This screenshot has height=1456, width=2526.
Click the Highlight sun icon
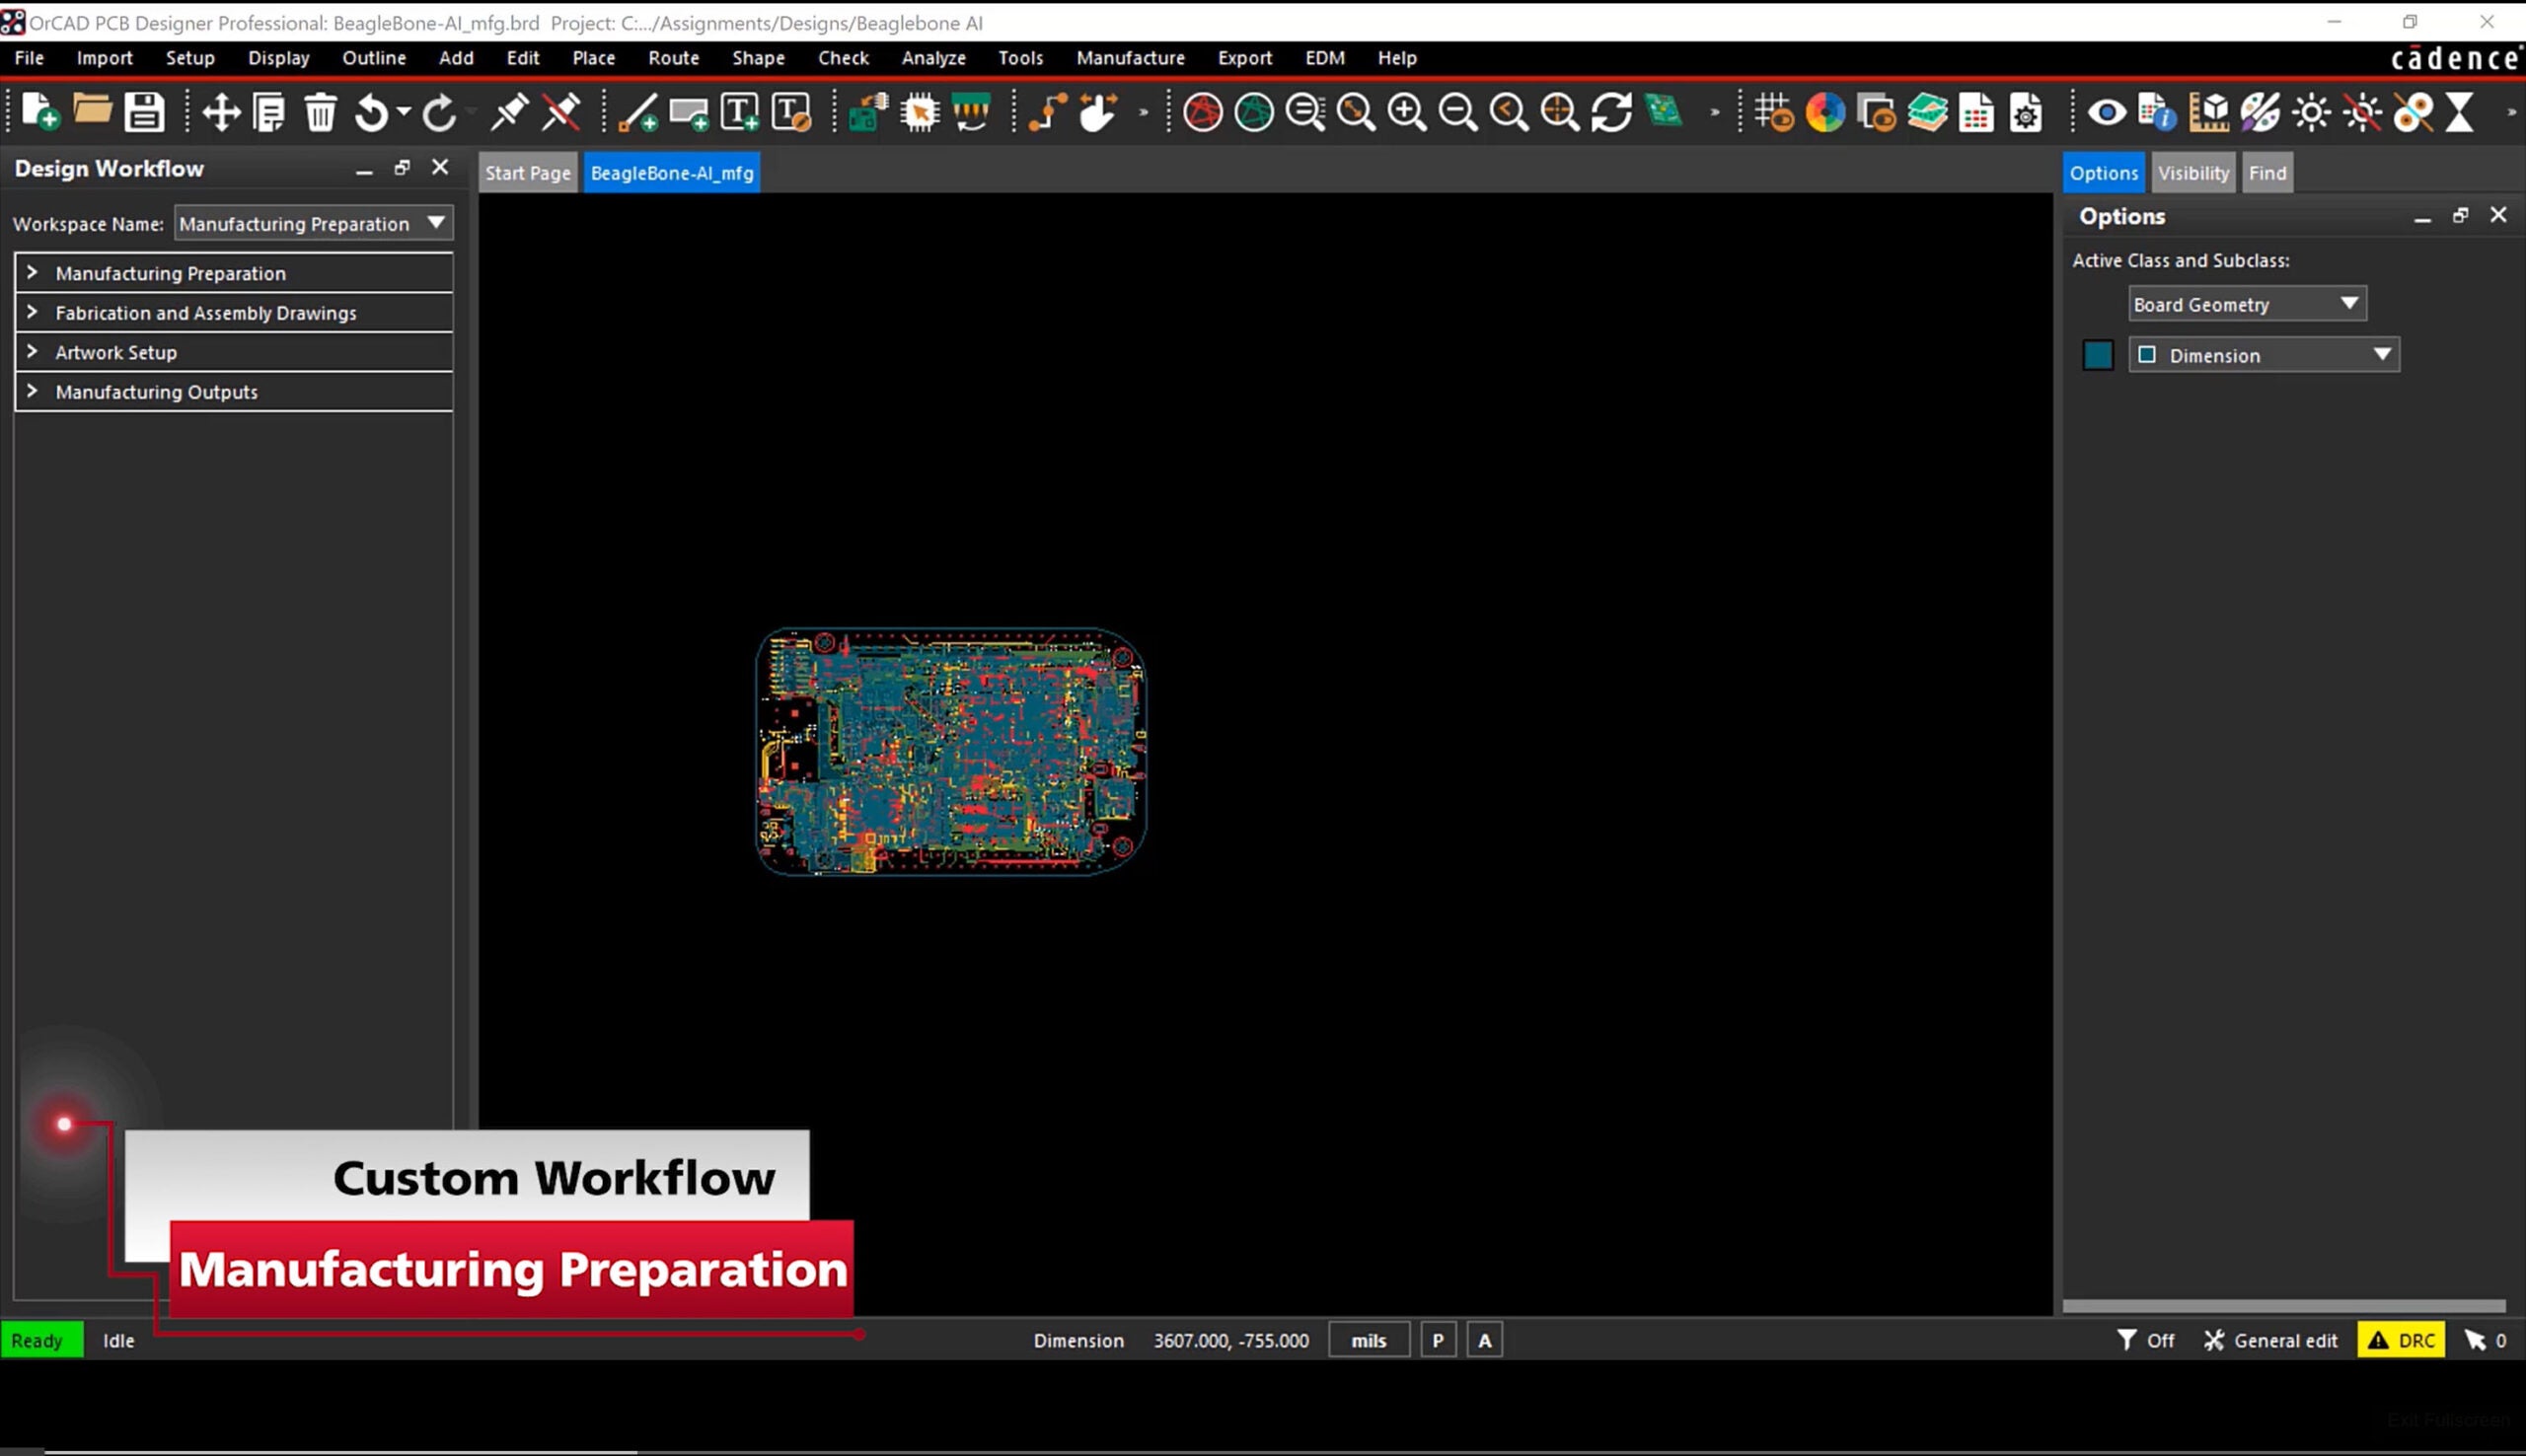click(2311, 112)
